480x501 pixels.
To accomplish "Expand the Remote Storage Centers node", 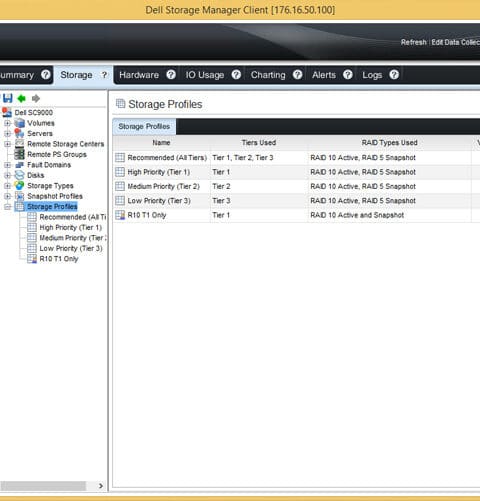I will click(x=7, y=144).
